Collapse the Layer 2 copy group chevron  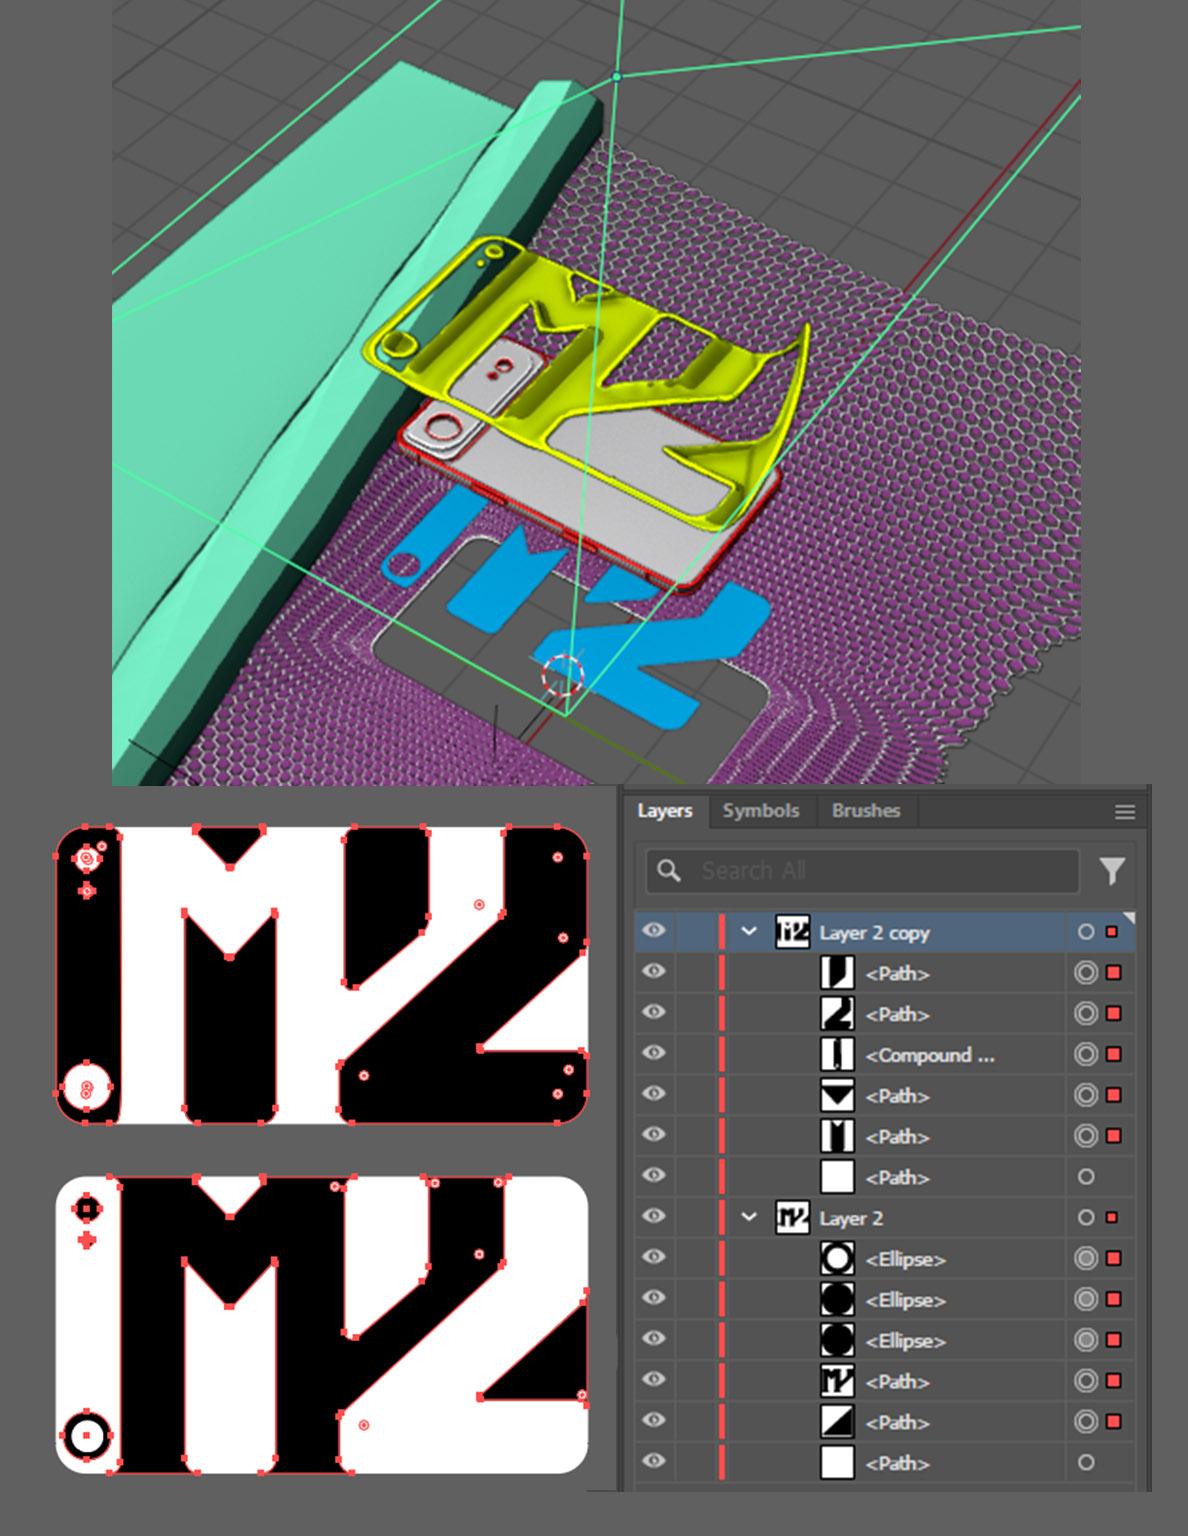[749, 932]
